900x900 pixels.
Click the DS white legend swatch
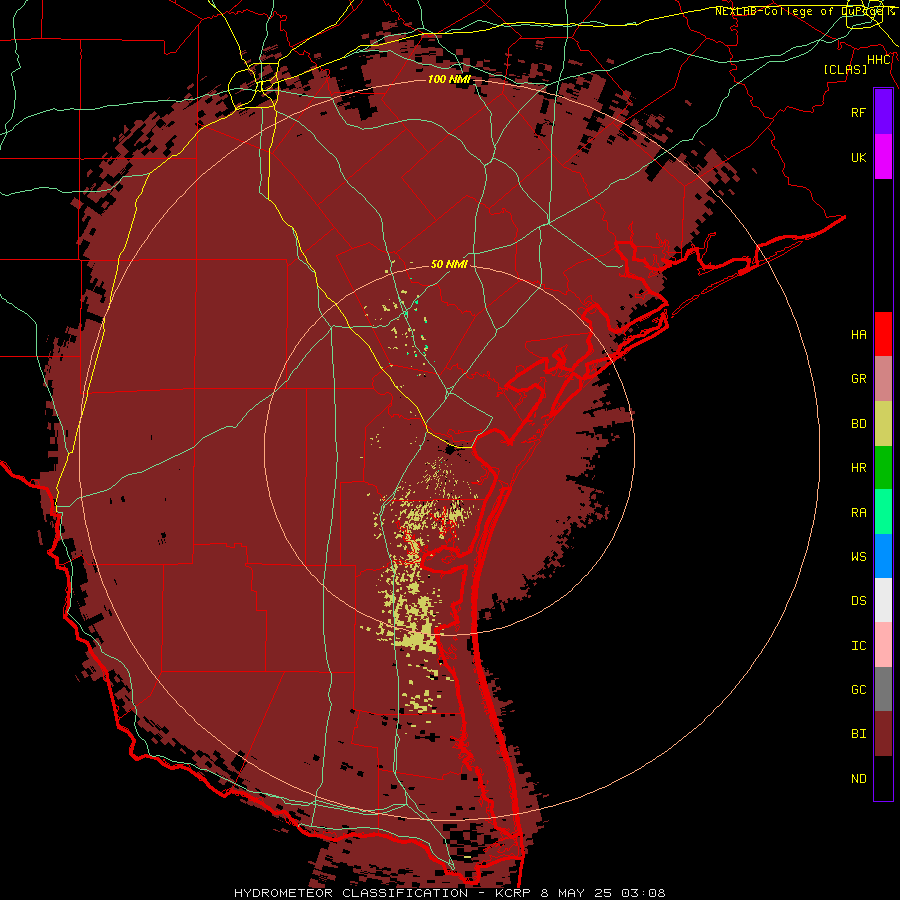coord(883,600)
